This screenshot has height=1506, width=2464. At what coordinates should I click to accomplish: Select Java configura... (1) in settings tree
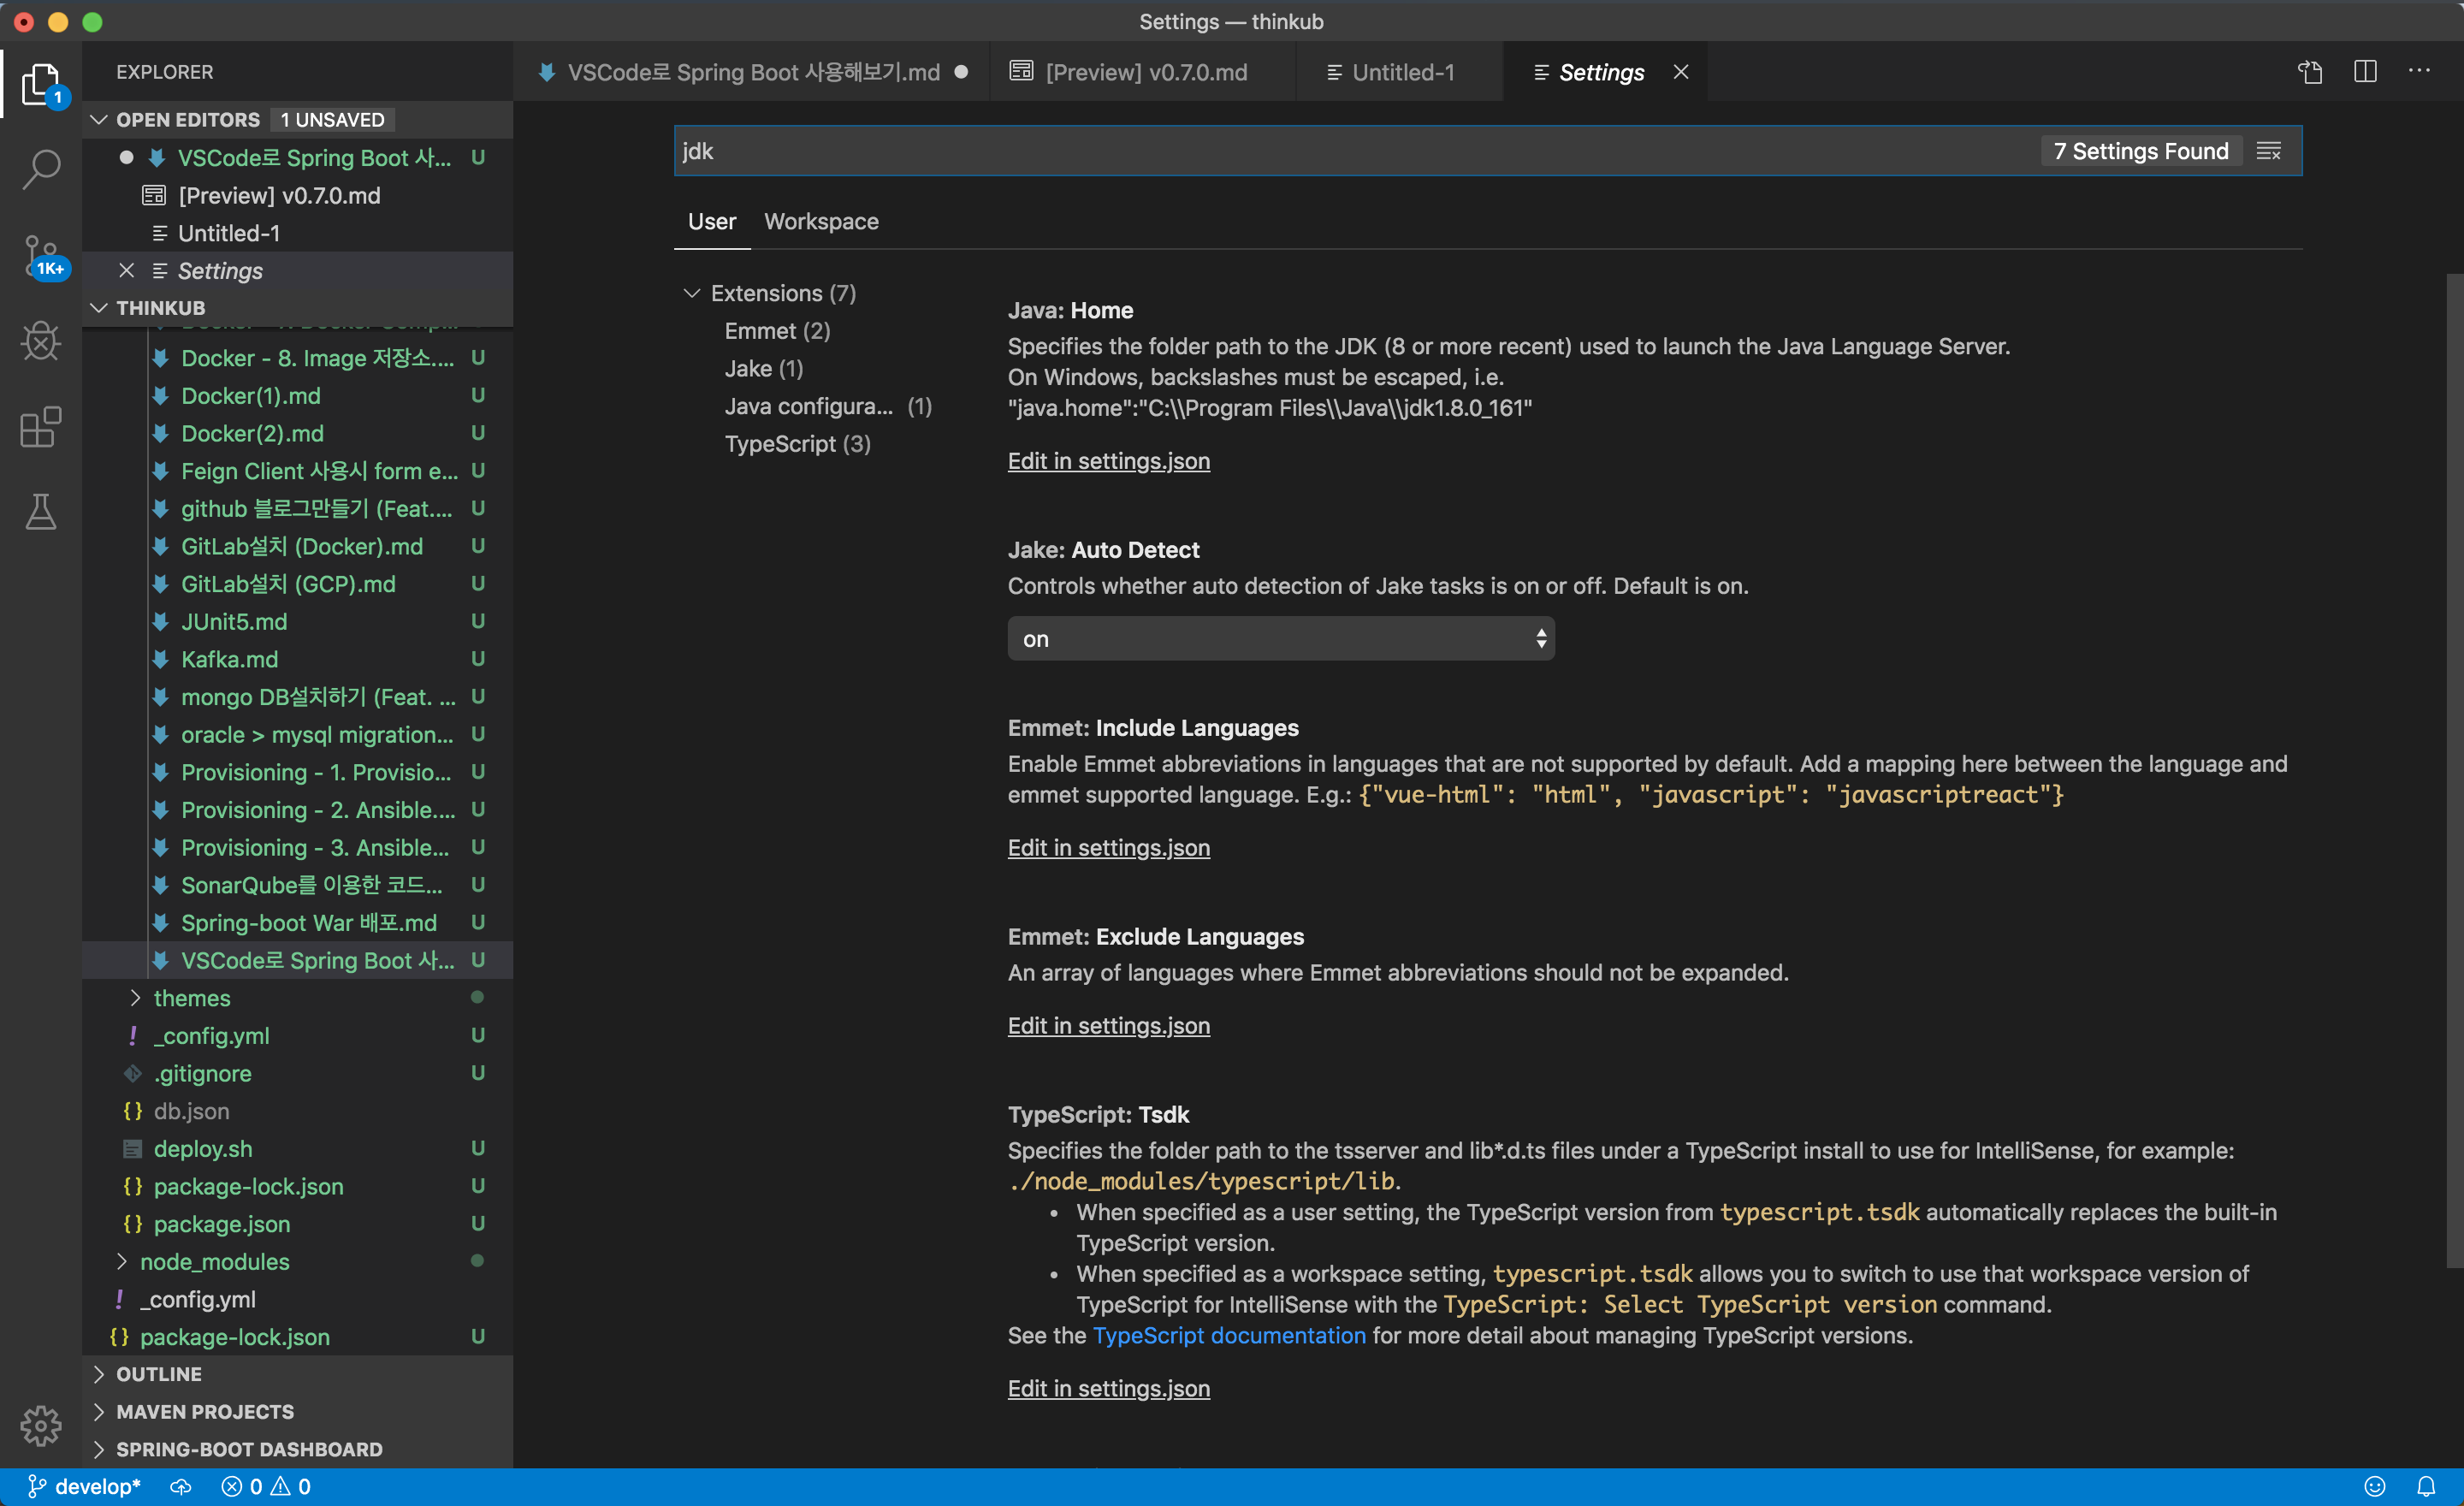click(828, 406)
